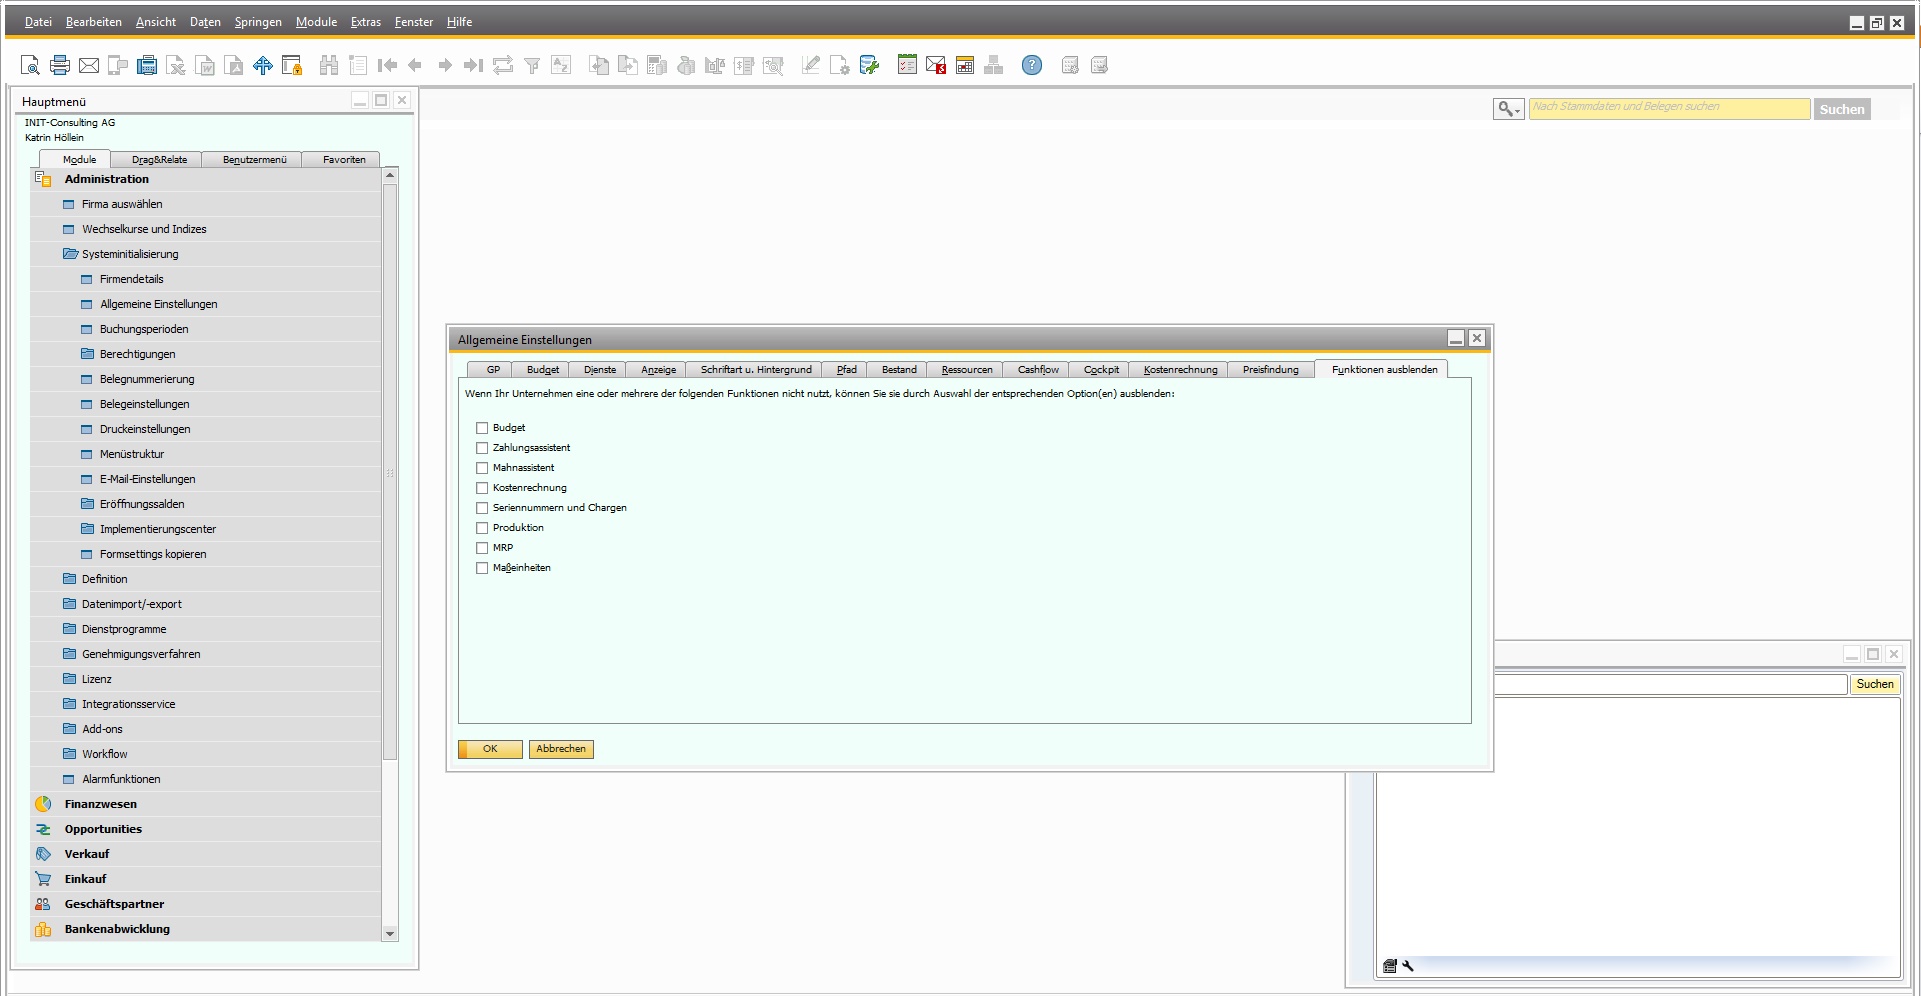Click the printer icon in toolbar
The width and height of the screenshot is (1921, 996).
(x=60, y=66)
